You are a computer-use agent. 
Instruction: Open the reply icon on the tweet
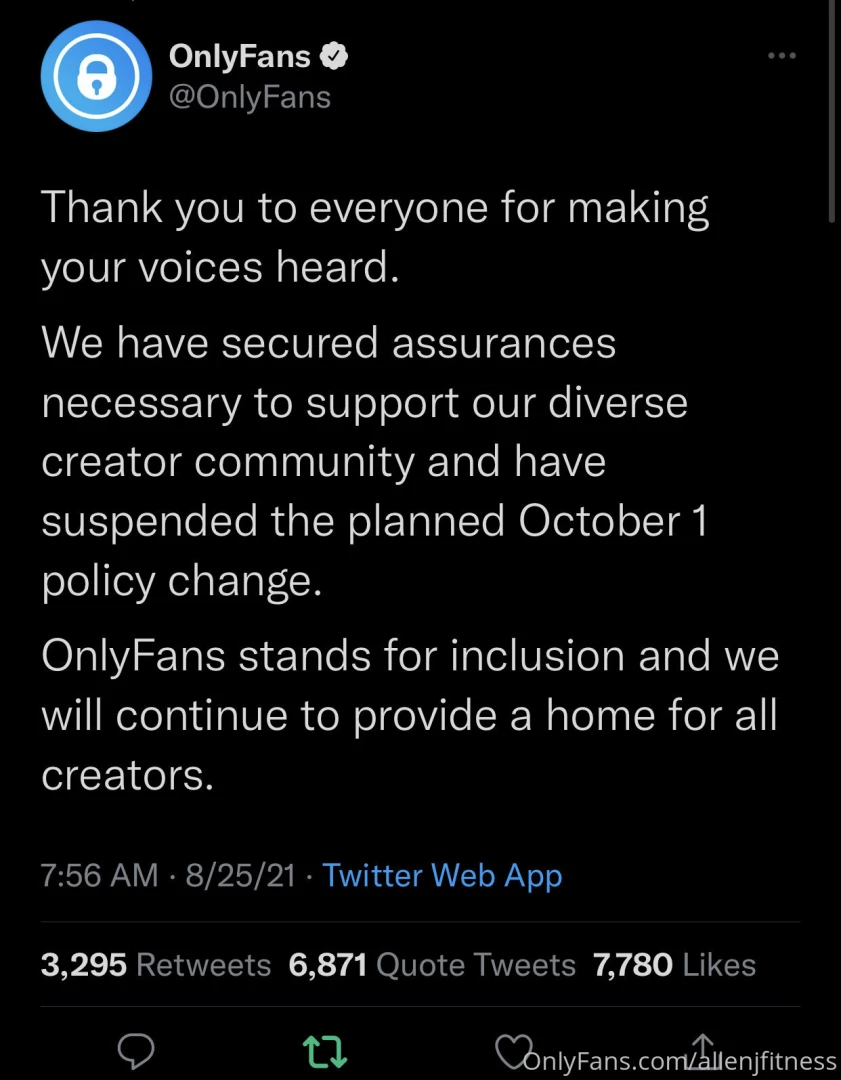point(136,1051)
